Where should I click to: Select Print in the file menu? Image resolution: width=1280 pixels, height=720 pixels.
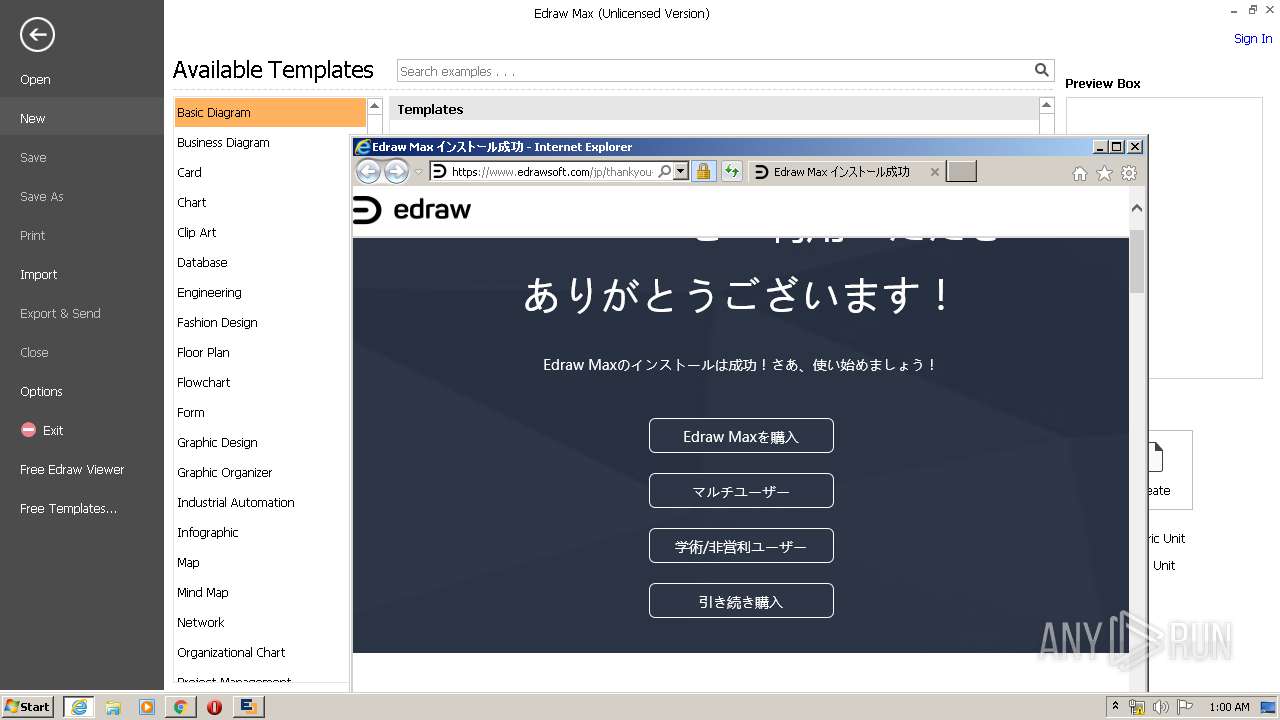tap(32, 235)
